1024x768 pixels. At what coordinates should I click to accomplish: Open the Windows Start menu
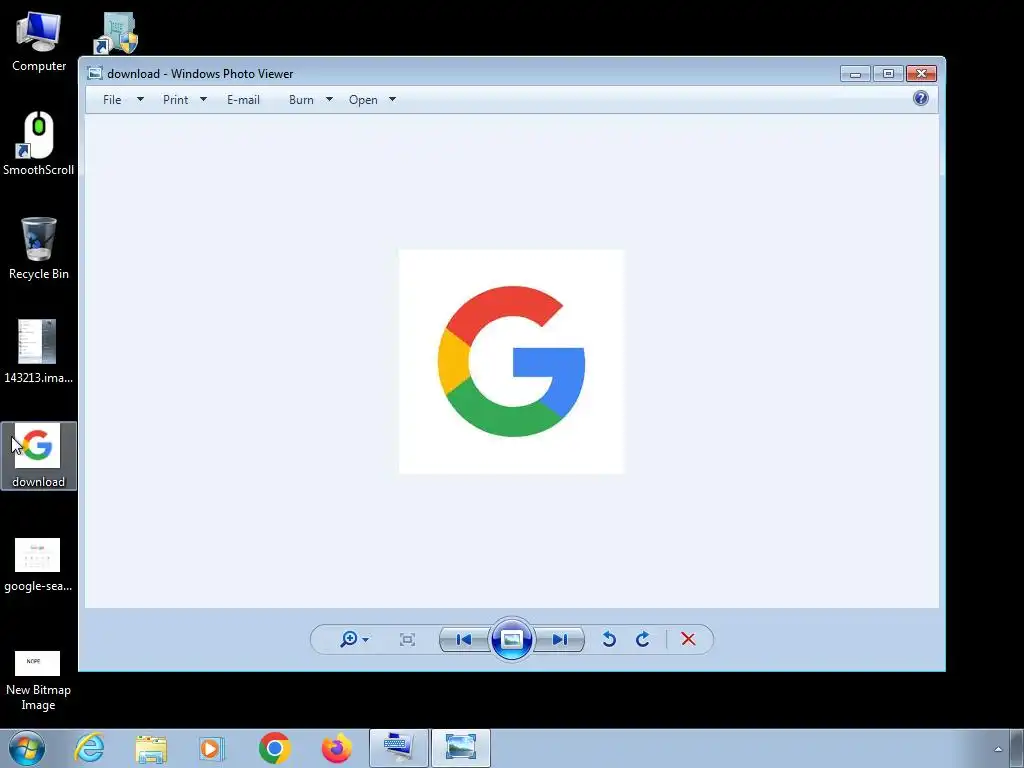[27, 748]
